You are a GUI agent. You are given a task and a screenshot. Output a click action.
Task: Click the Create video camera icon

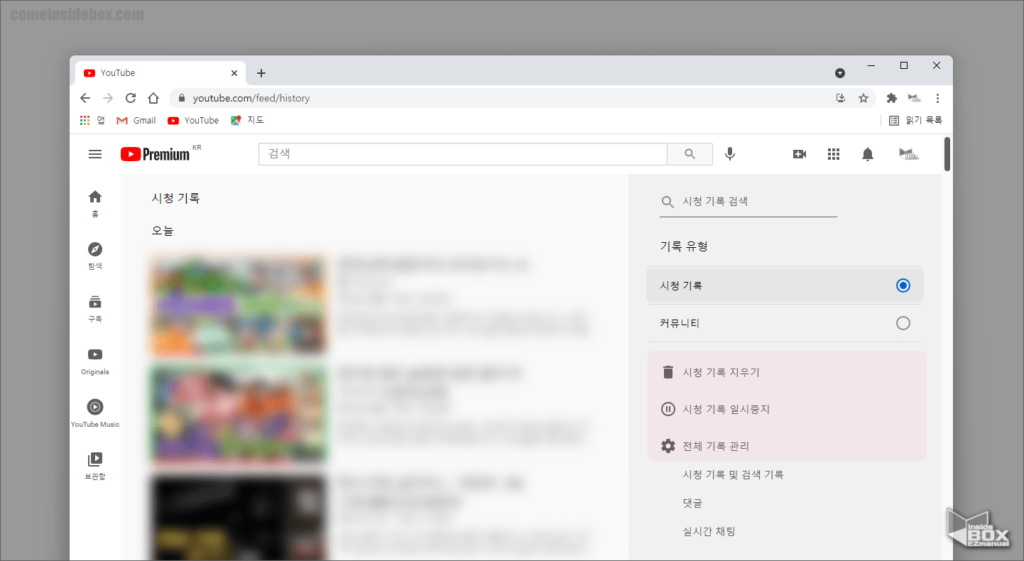point(799,154)
